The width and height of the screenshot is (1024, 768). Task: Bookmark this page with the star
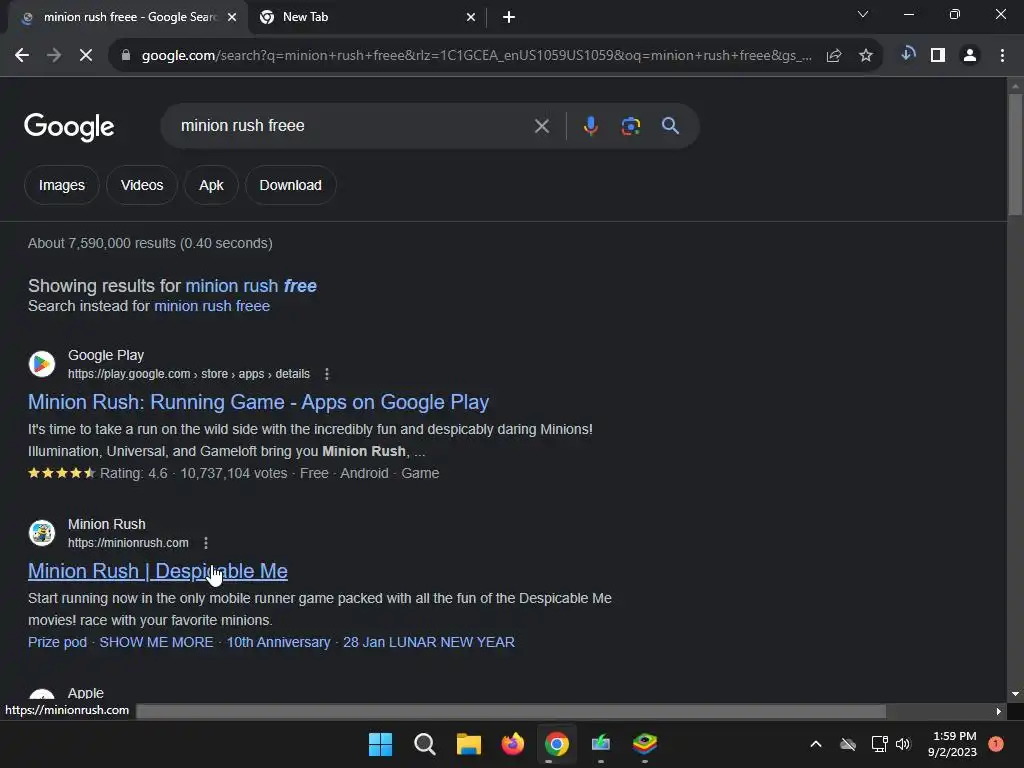click(x=866, y=56)
